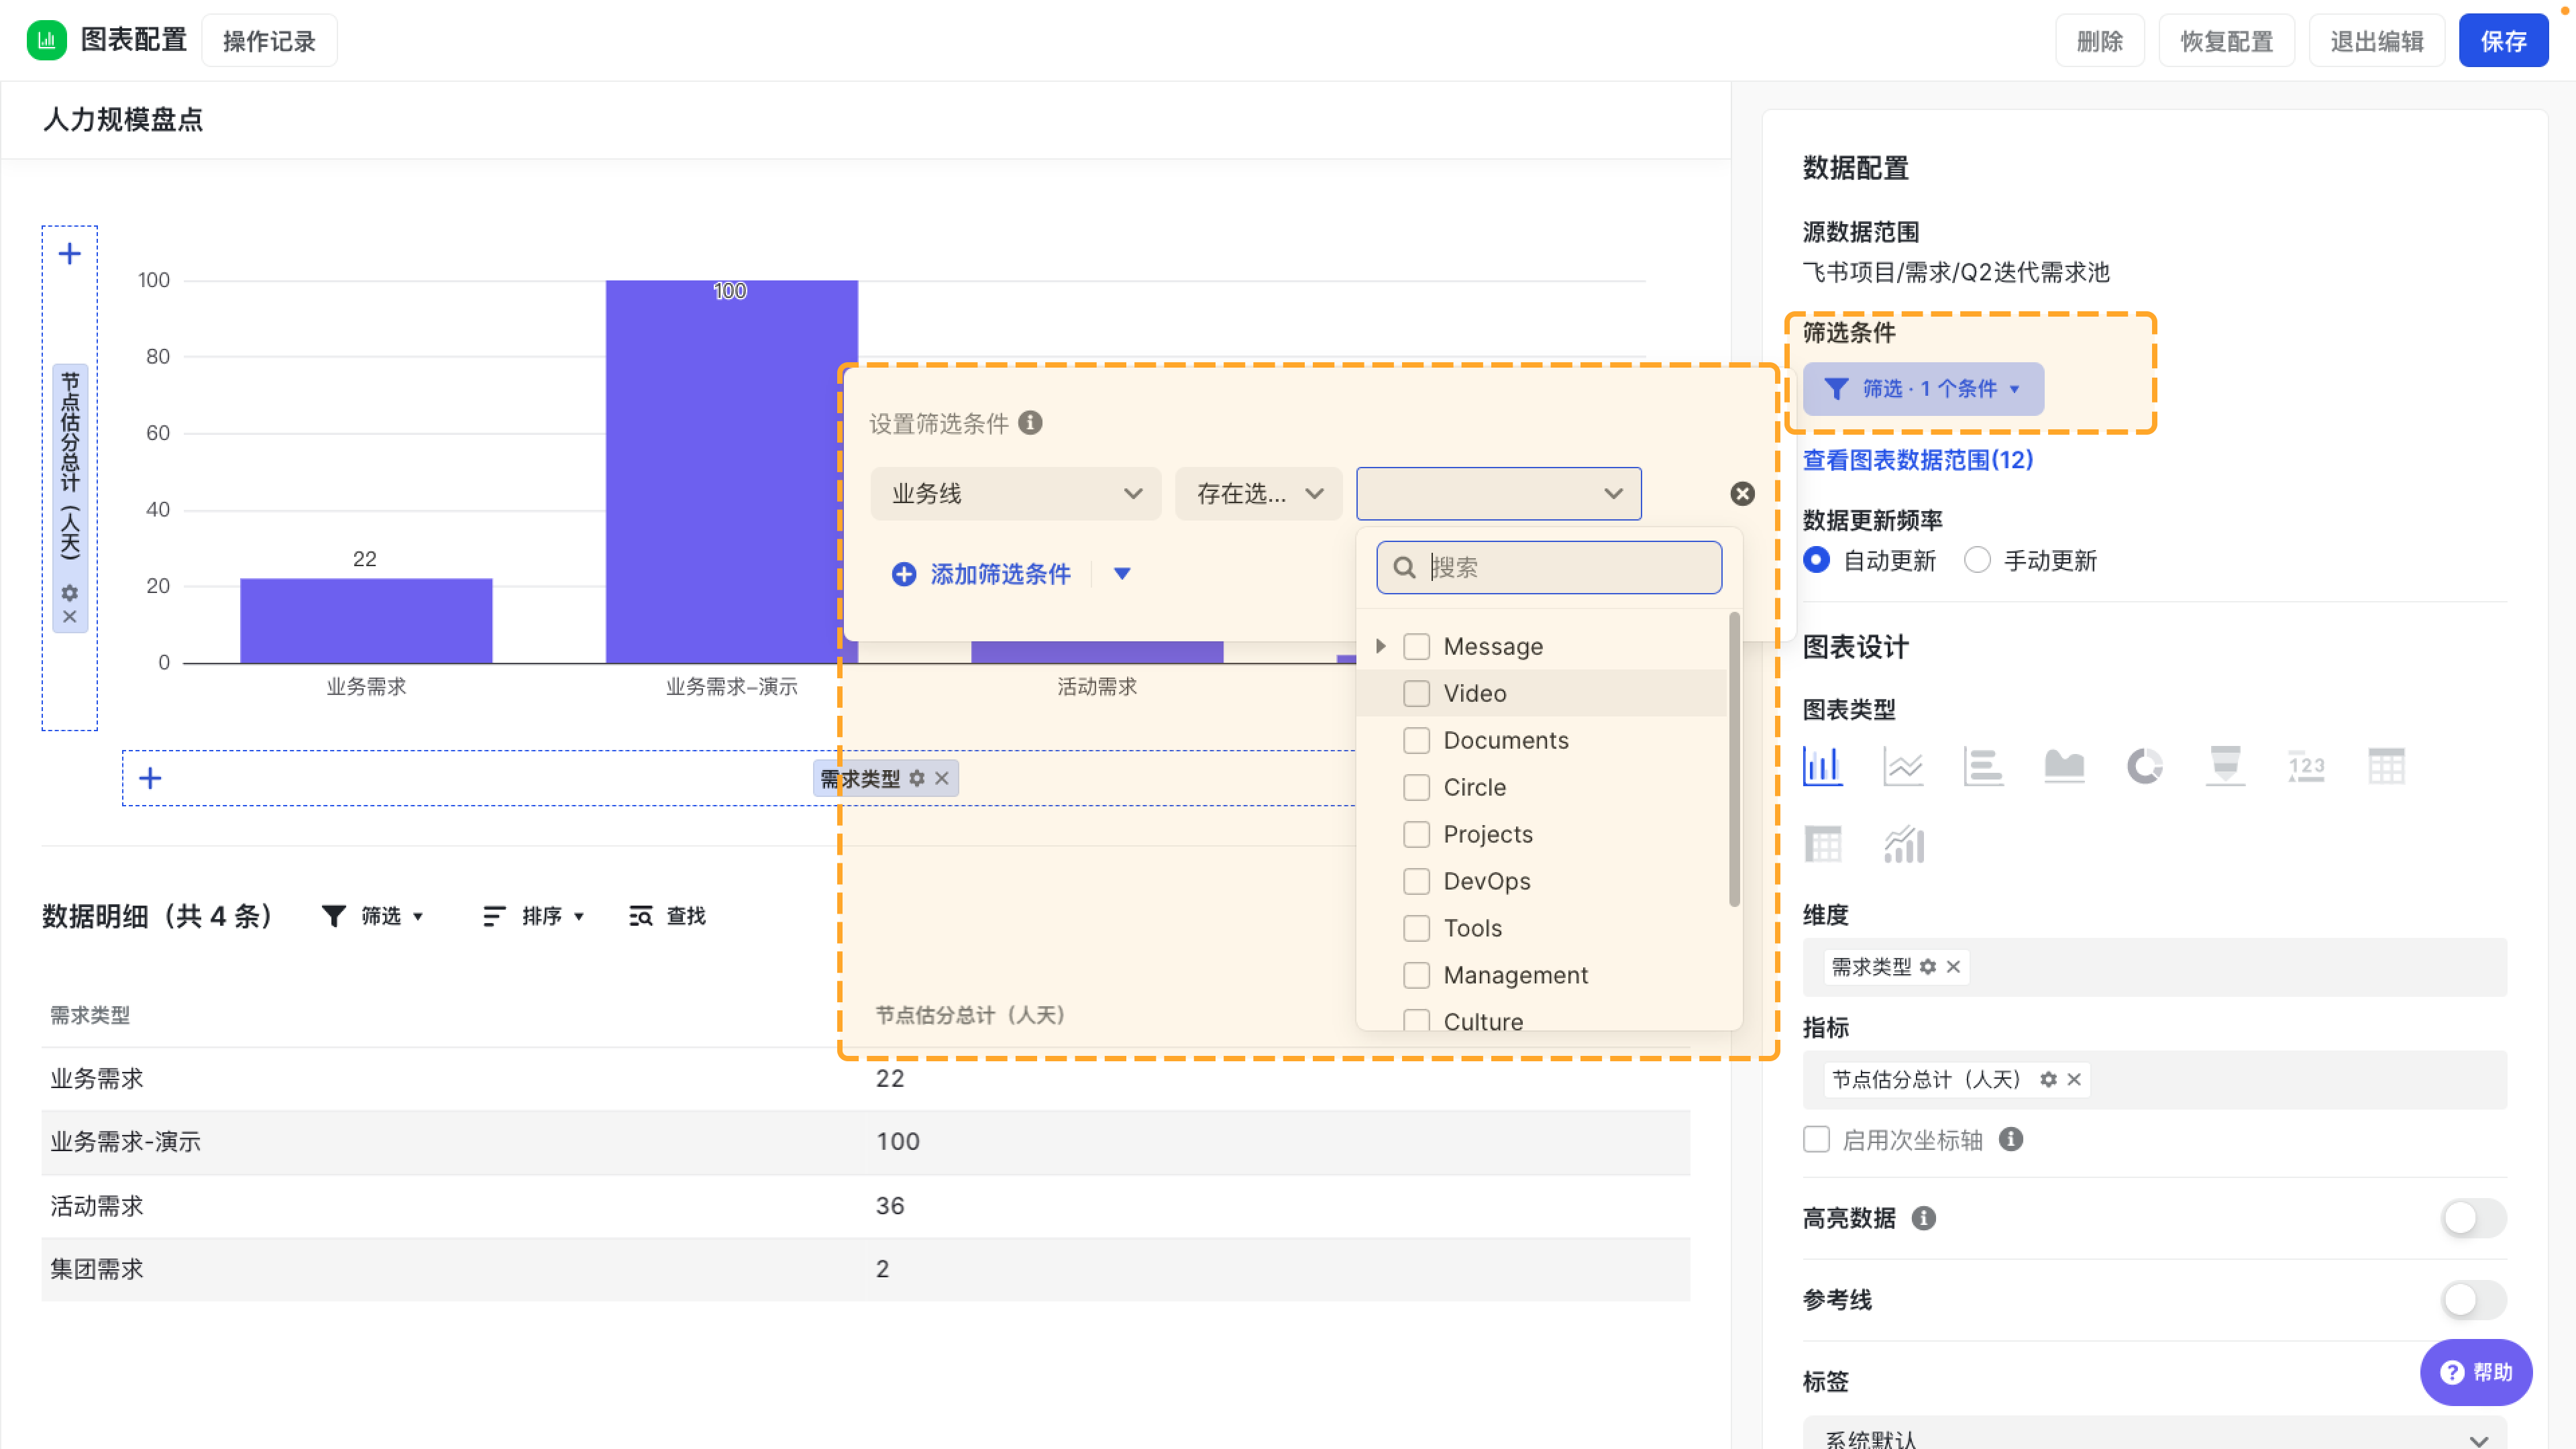The height and width of the screenshot is (1449, 2576).
Task: Open the 筛选 dropdown in 数据明细
Action: [374, 916]
